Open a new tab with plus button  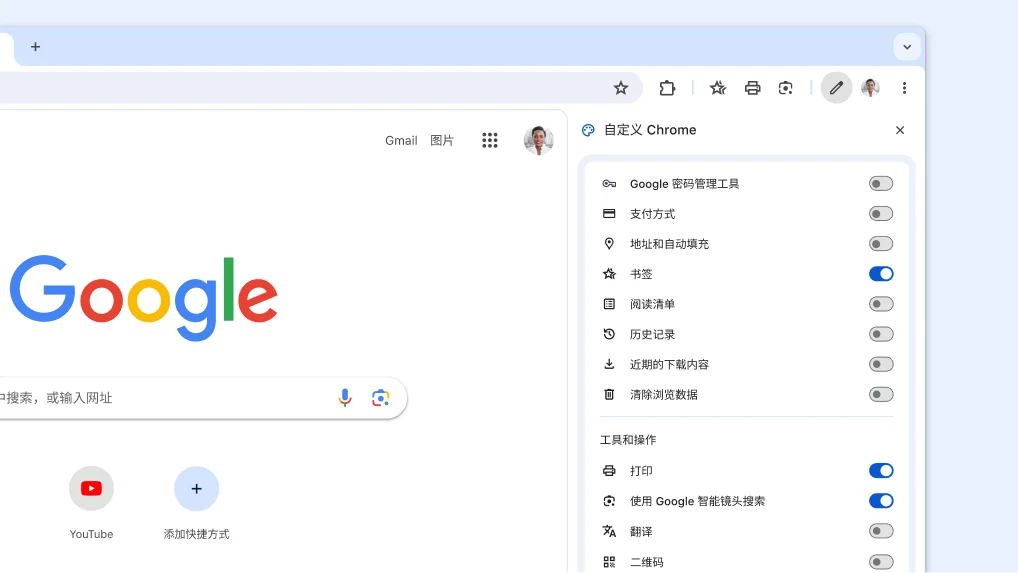click(36, 47)
